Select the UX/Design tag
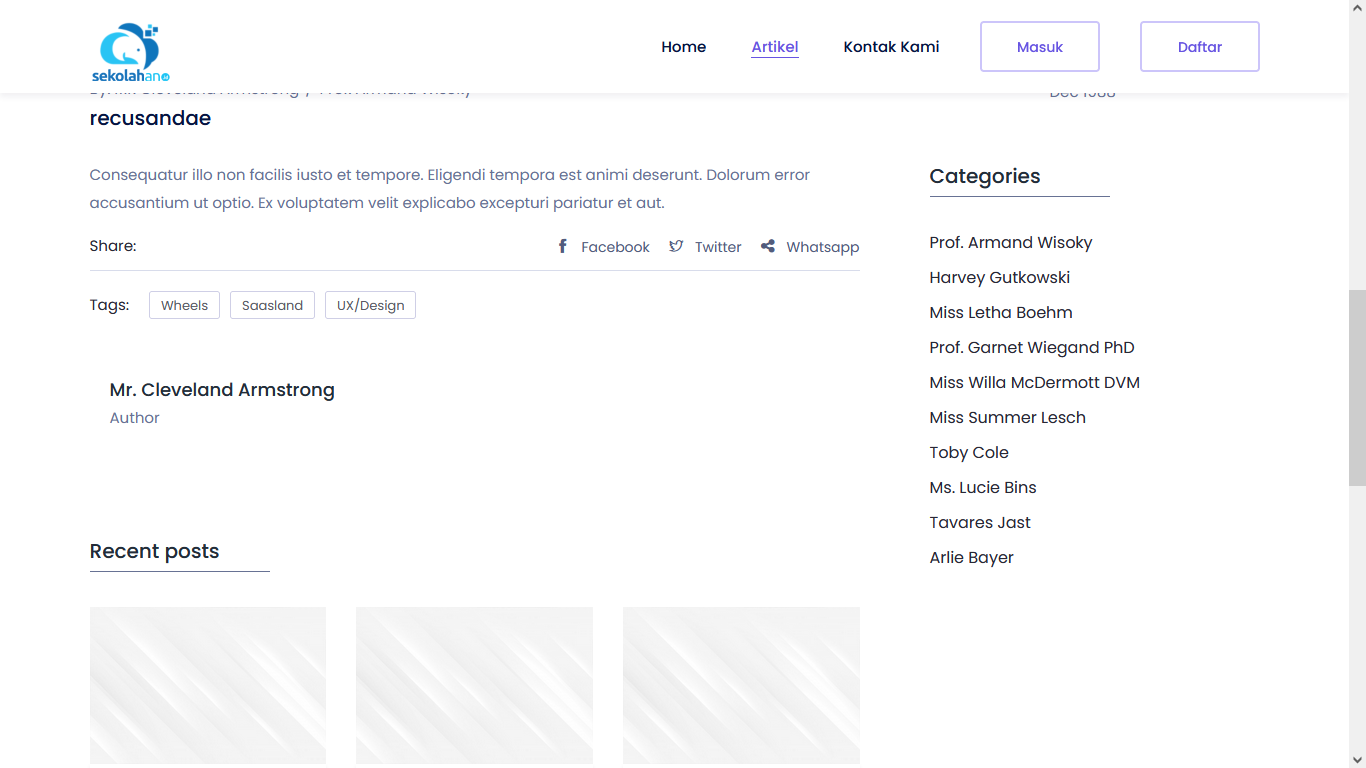Image resolution: width=1366 pixels, height=768 pixels. click(x=370, y=305)
